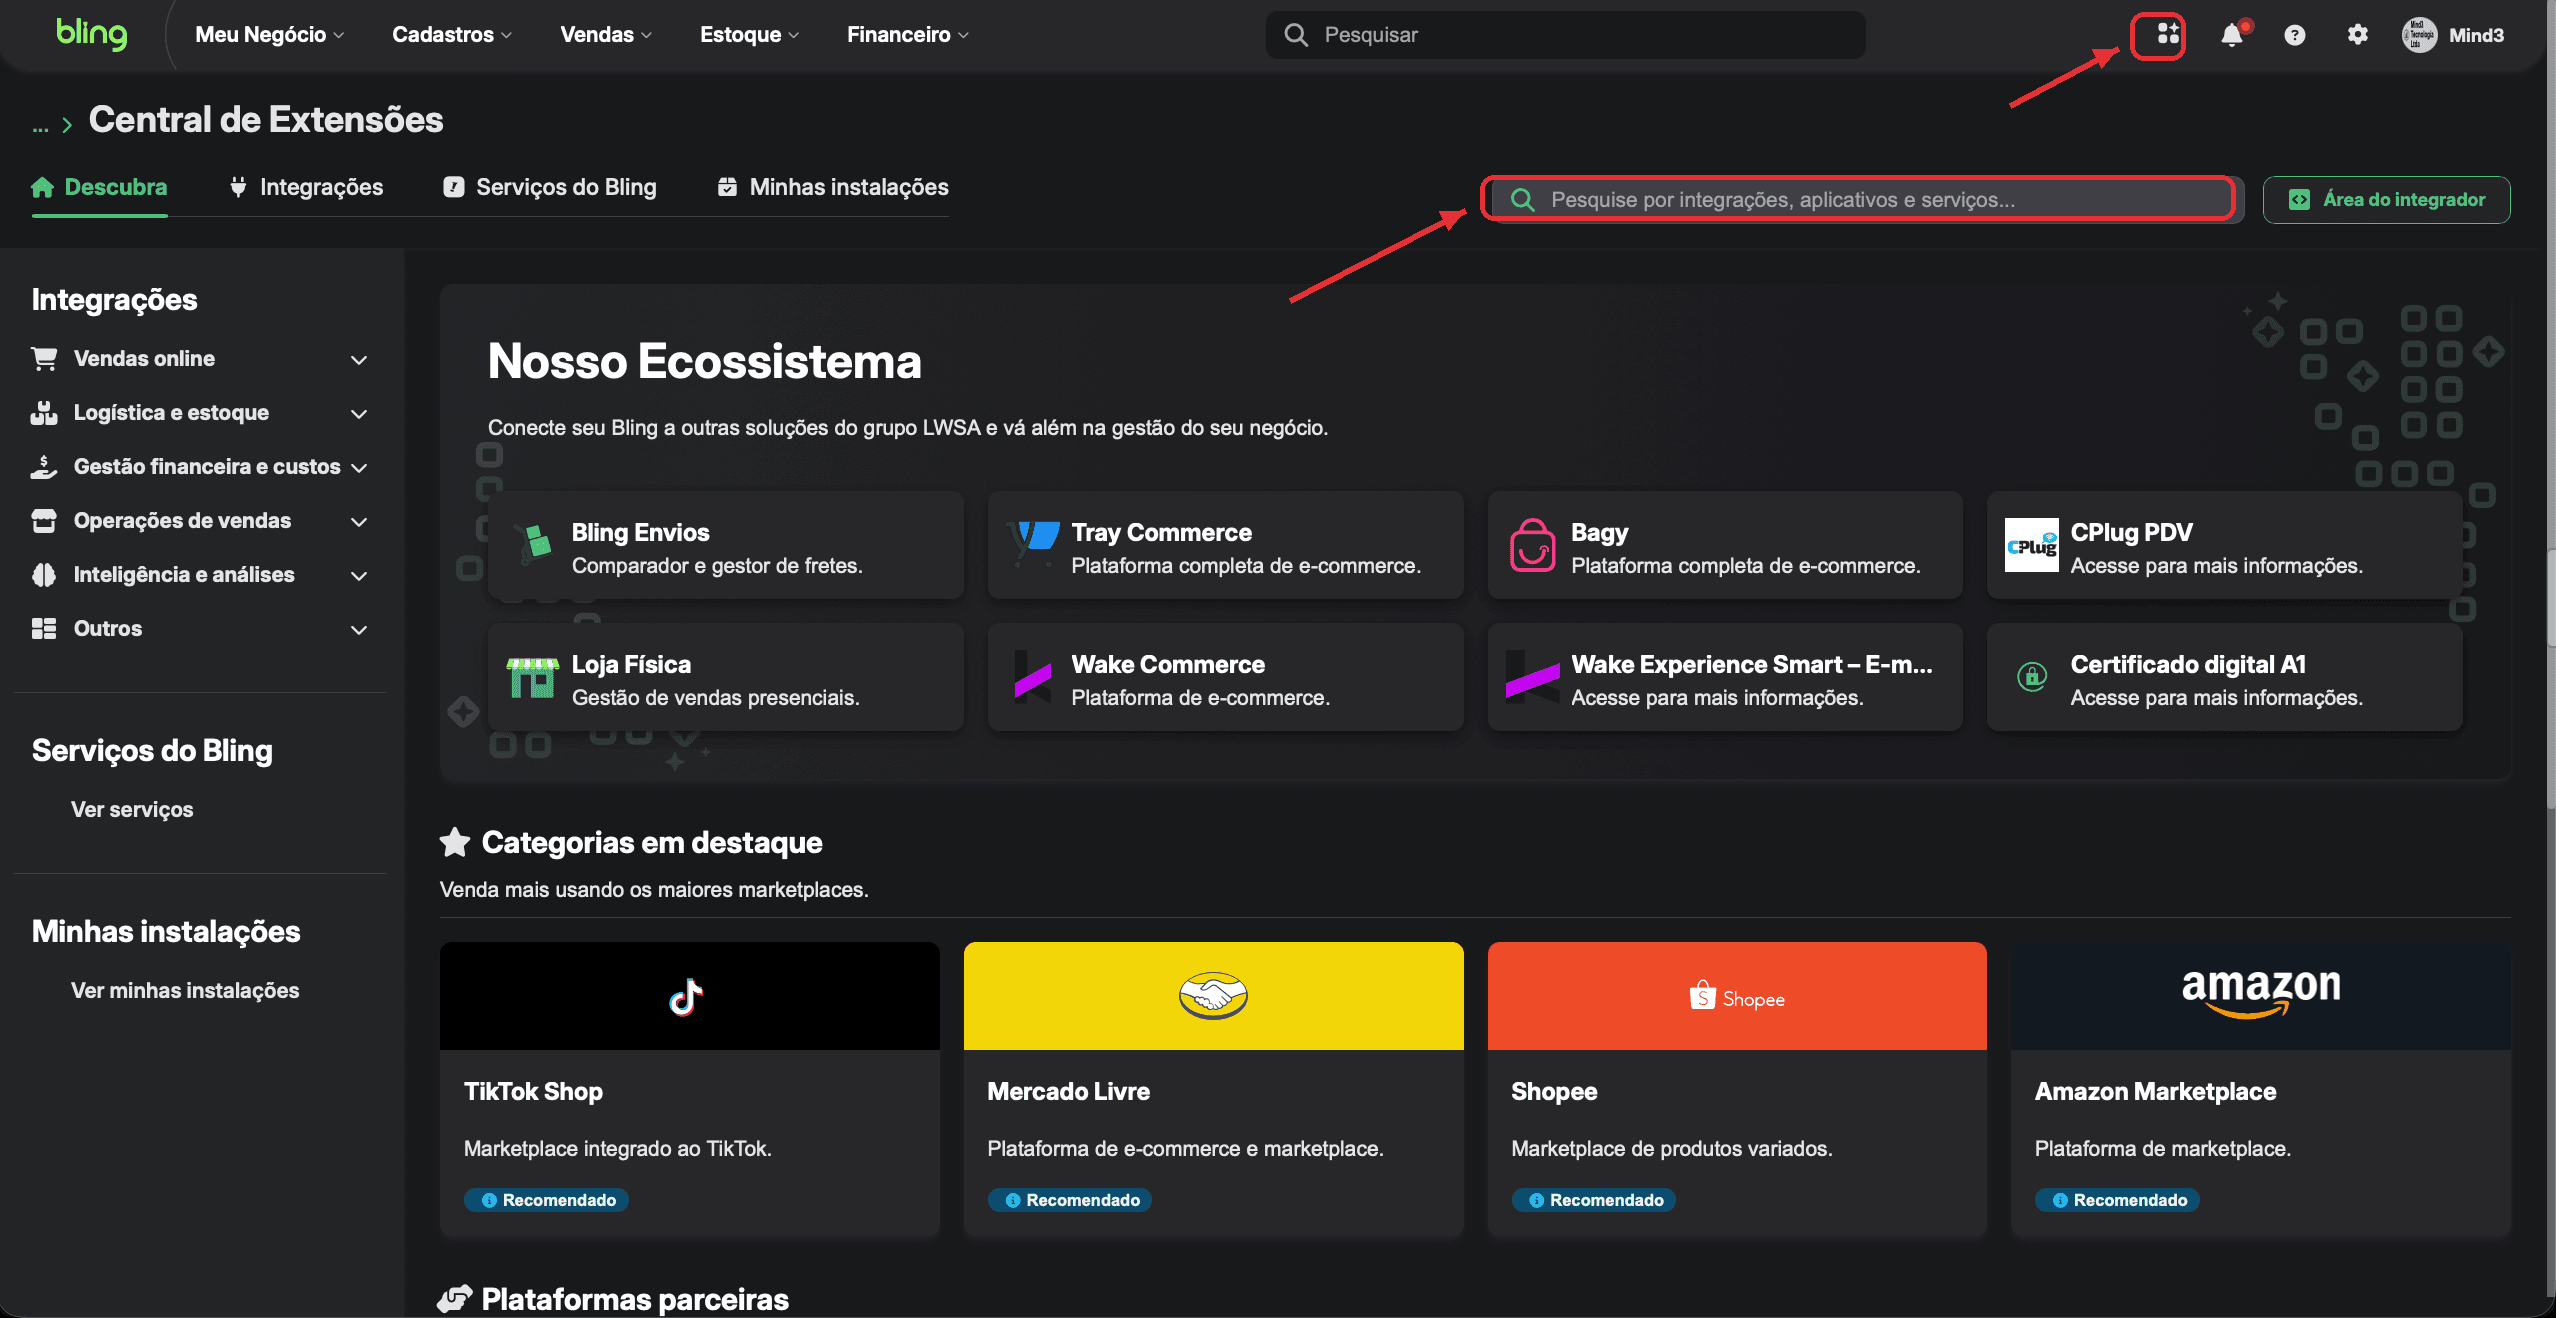Click the CPlug PDV logo icon
Screen dimensions: 2556x1318
pos(2032,545)
